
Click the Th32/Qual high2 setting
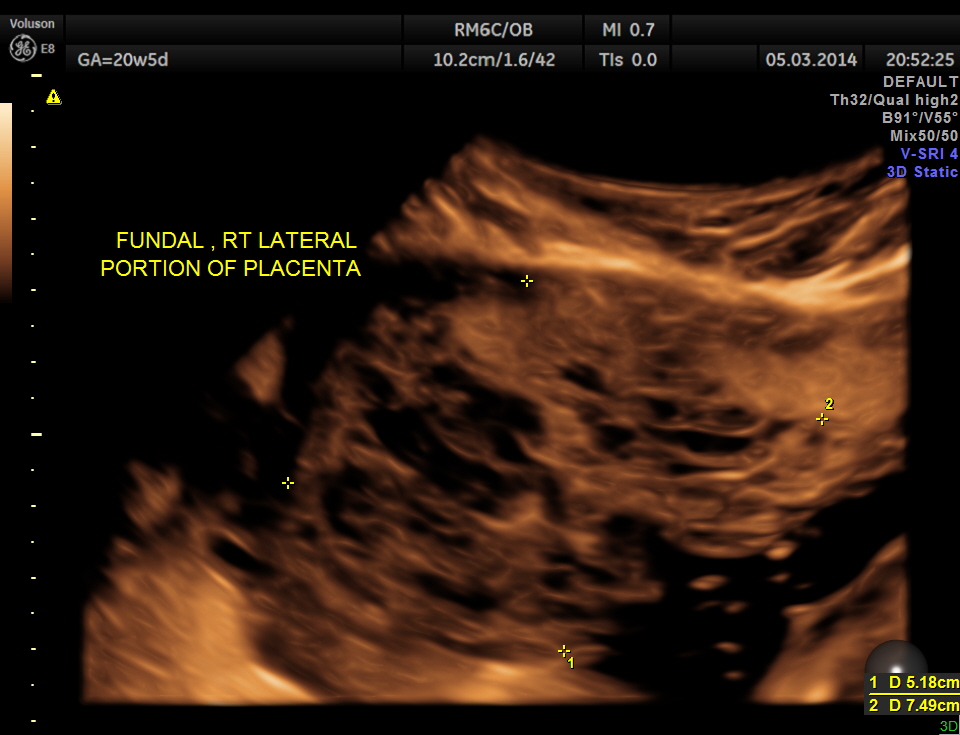[x=893, y=100]
